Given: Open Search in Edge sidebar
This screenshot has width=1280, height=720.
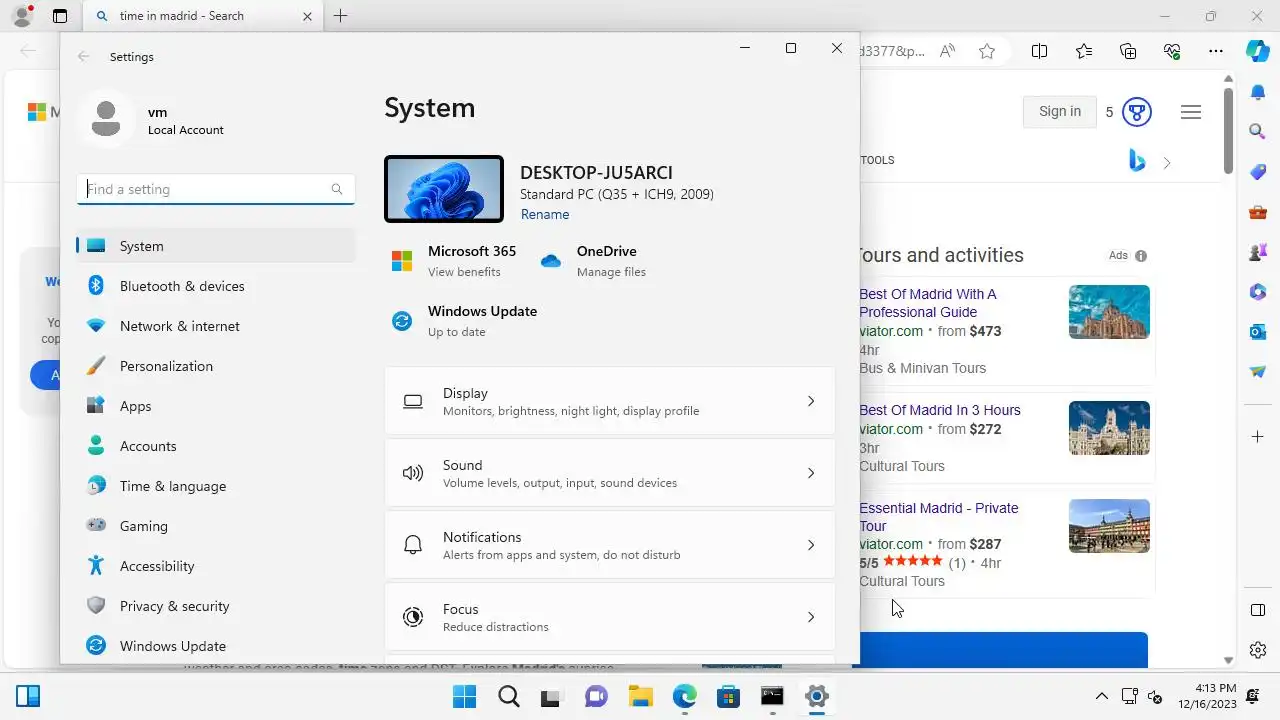Looking at the screenshot, I should click(1258, 131).
